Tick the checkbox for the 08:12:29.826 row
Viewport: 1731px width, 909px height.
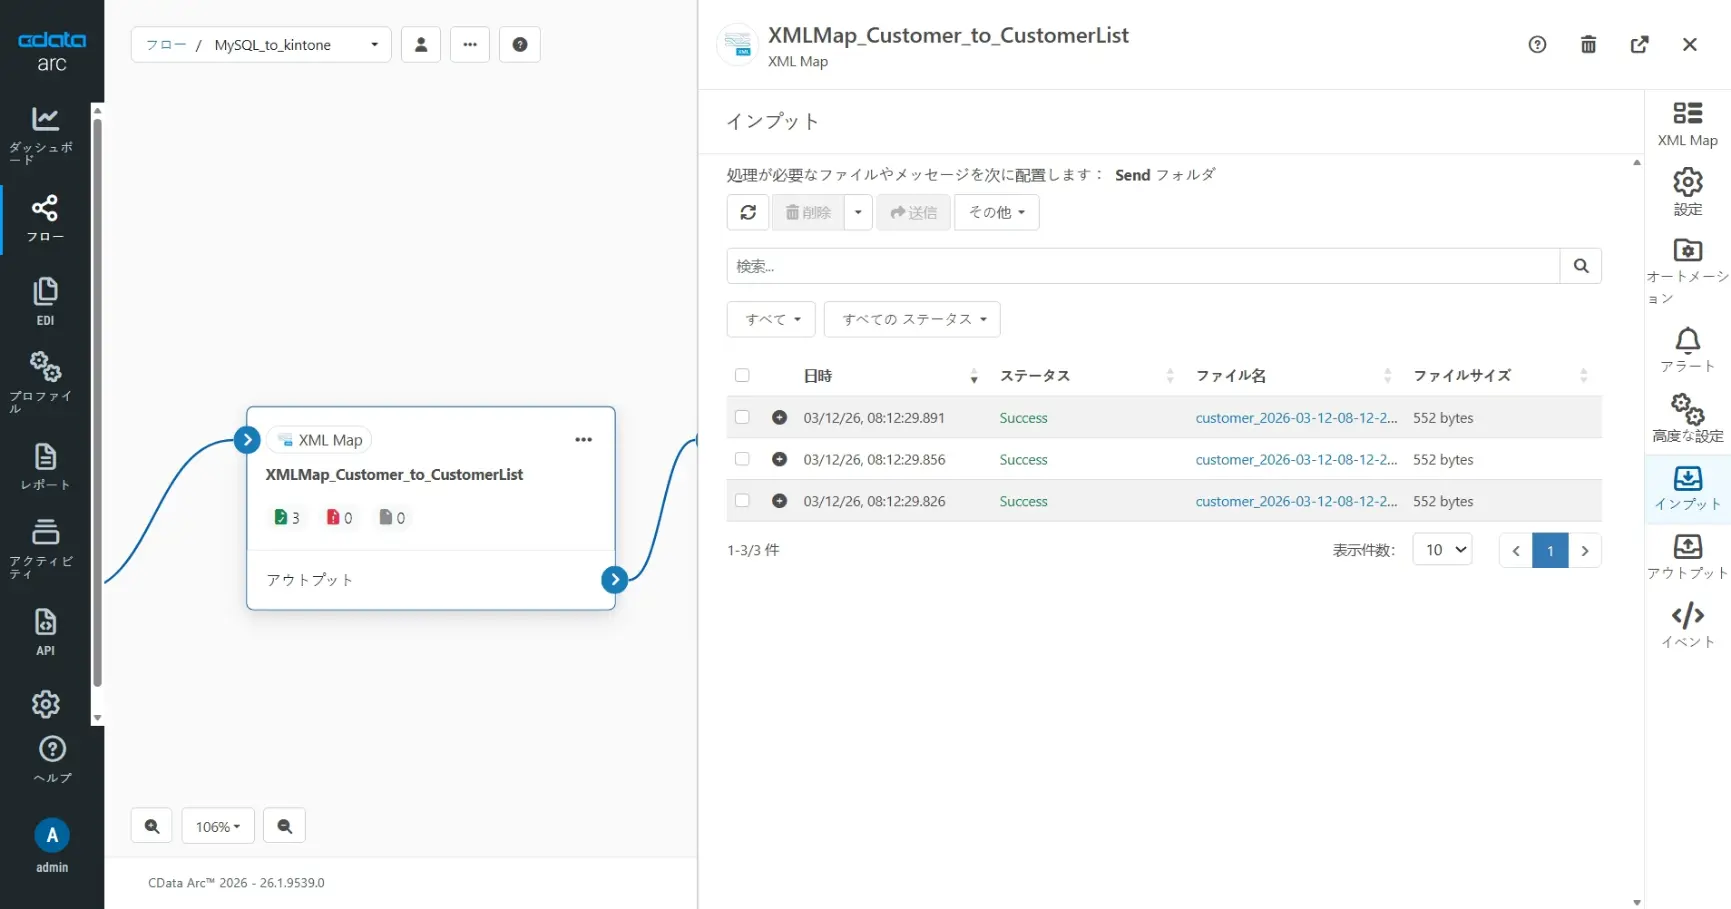pyautogui.click(x=742, y=501)
